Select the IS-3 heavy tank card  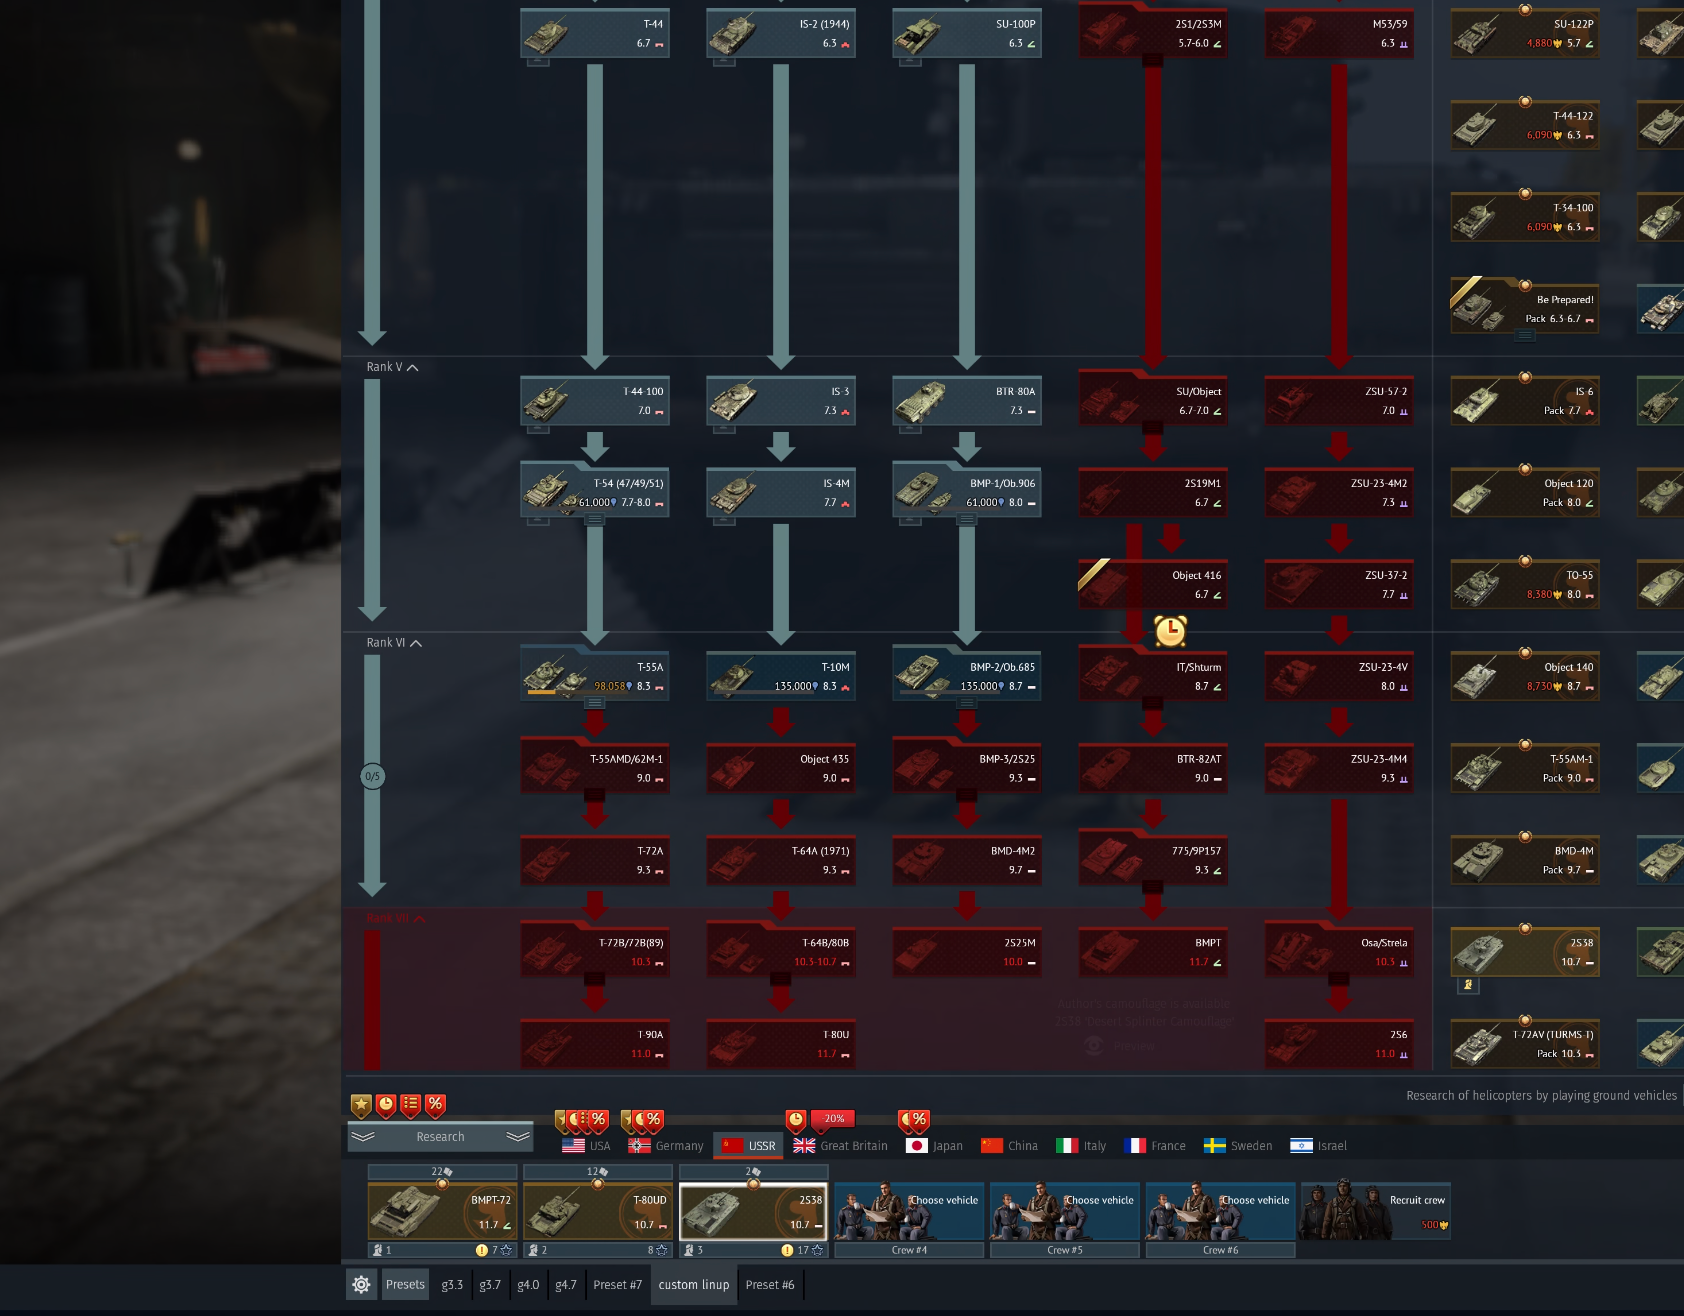tap(781, 401)
